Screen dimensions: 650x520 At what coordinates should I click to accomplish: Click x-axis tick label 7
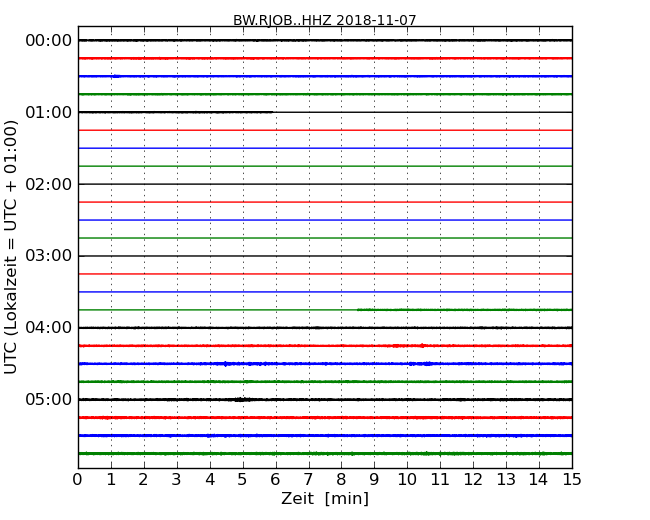(308, 480)
